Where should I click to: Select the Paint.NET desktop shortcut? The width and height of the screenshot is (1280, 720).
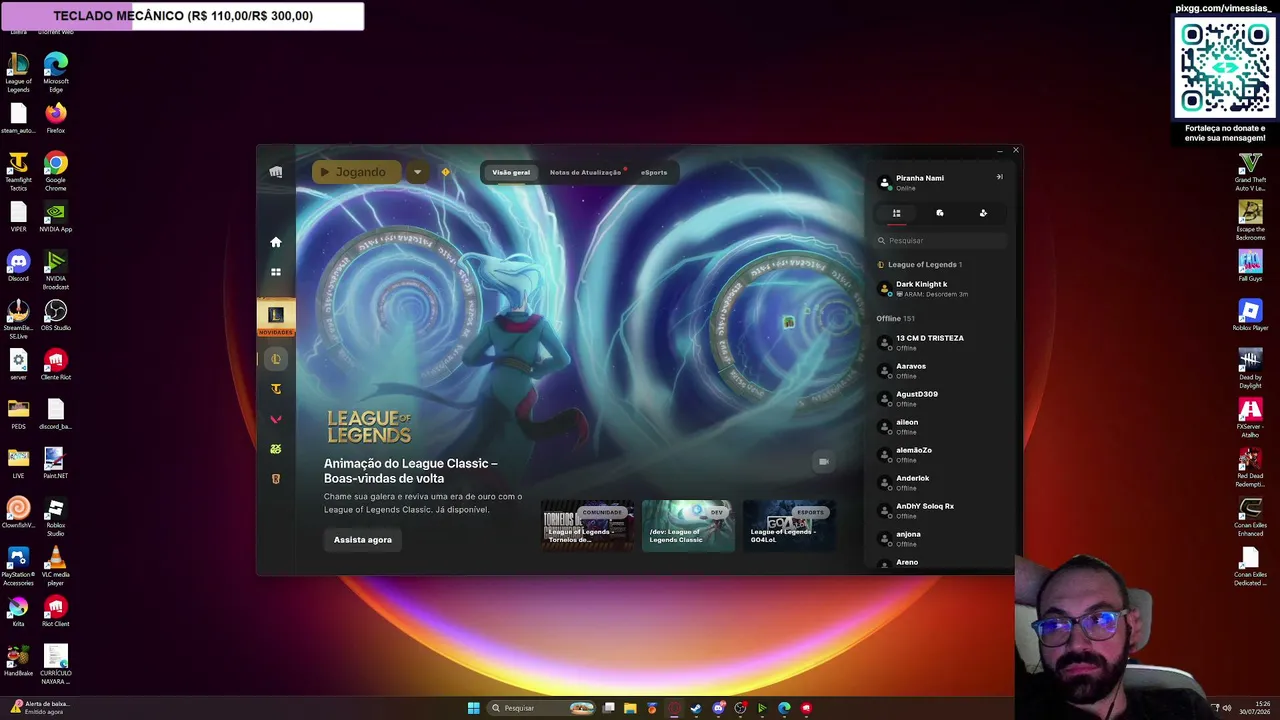pyautogui.click(x=56, y=463)
